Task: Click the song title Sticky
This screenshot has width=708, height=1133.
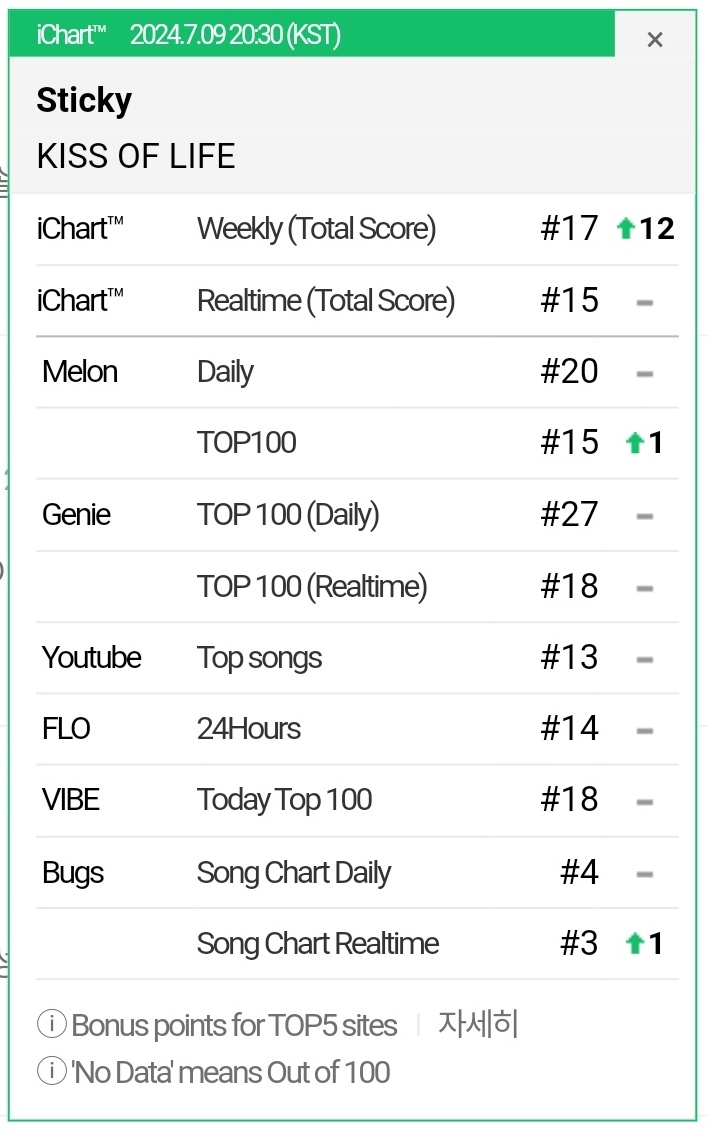Action: [x=84, y=100]
